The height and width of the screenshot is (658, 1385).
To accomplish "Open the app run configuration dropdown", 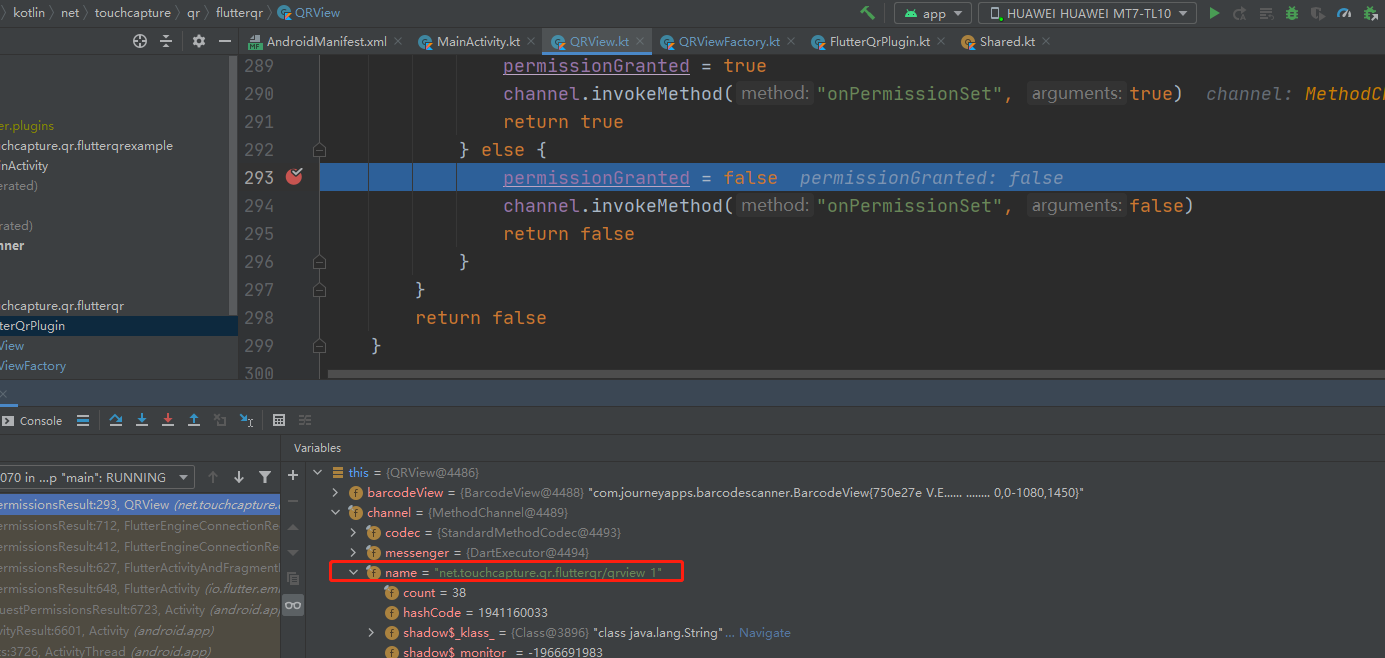I will coord(933,13).
